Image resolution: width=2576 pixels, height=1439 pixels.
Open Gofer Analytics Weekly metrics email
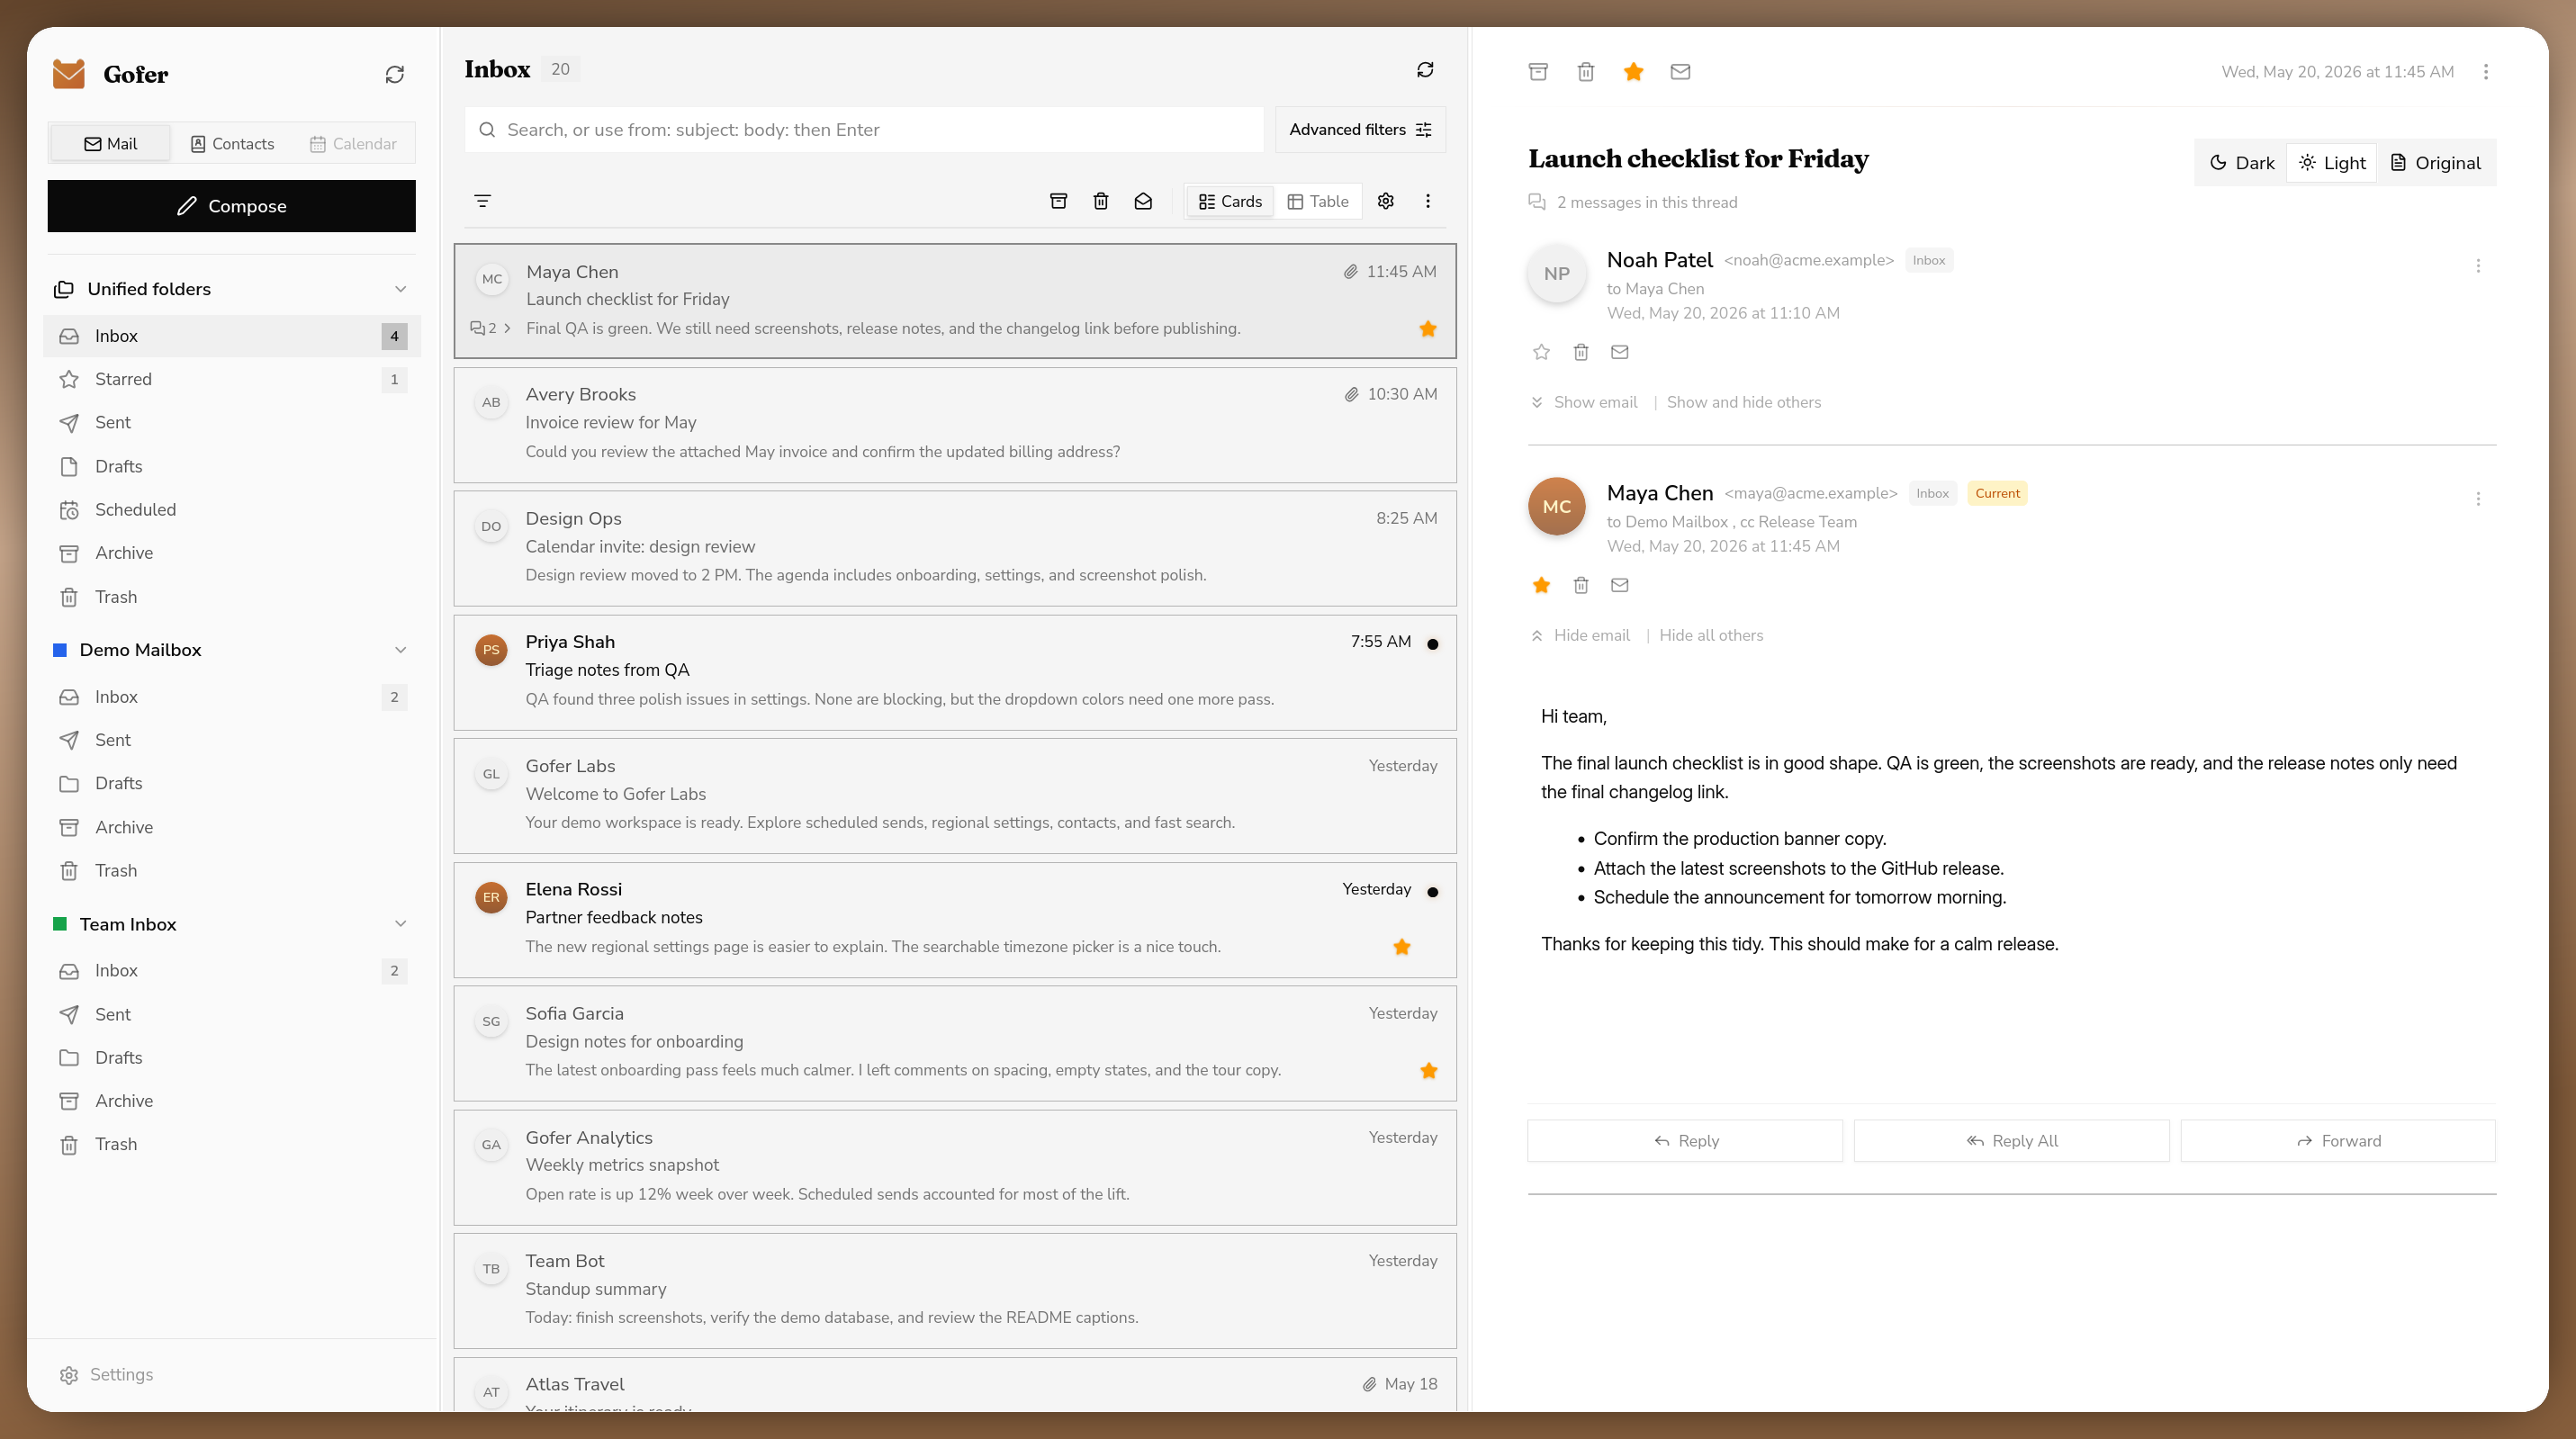[955, 1167]
